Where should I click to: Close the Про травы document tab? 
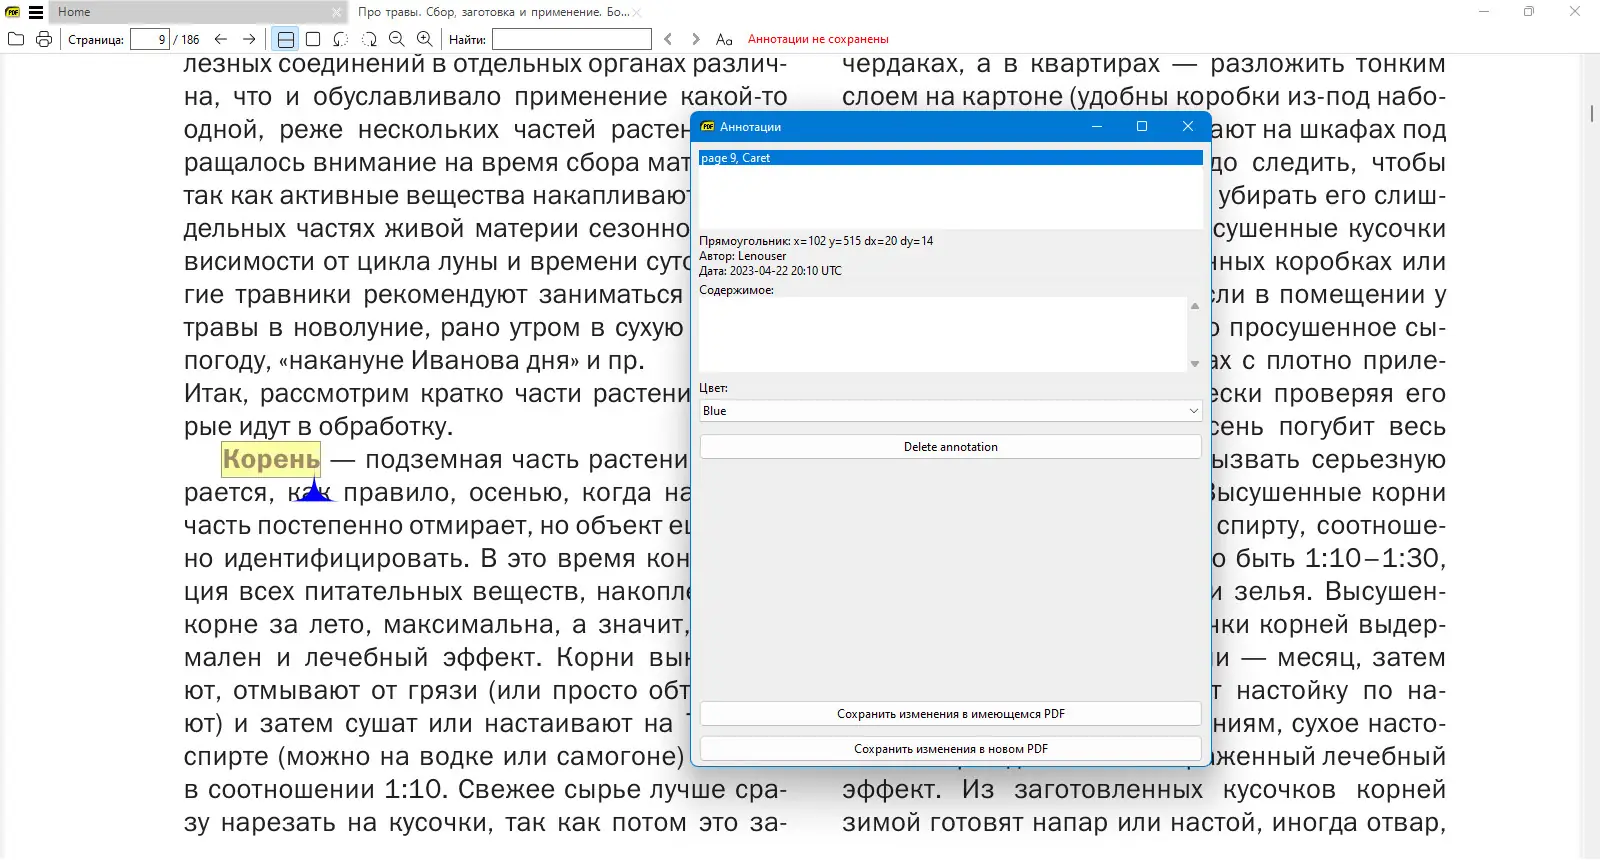click(x=637, y=12)
